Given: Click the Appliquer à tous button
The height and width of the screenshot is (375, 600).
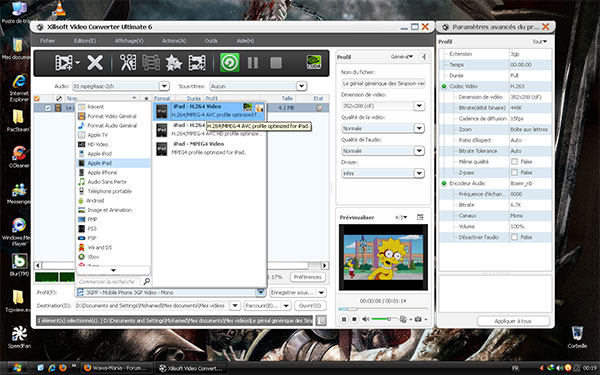Looking at the screenshot, I should click(513, 321).
